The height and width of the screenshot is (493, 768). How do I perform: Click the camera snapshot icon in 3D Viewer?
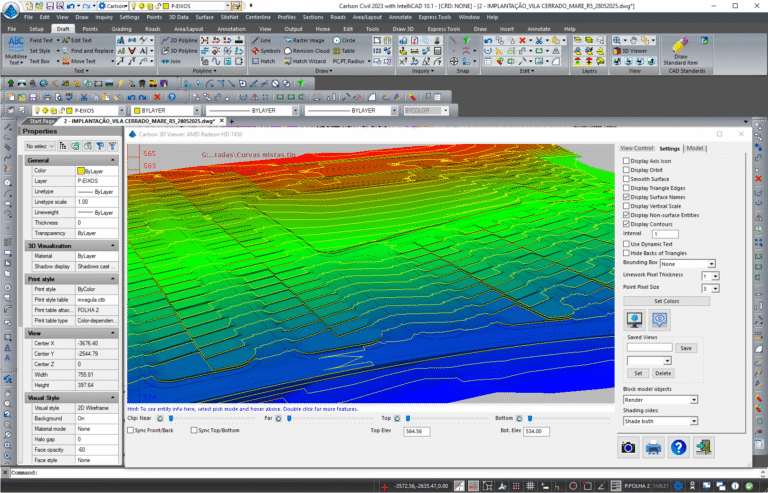coord(629,447)
